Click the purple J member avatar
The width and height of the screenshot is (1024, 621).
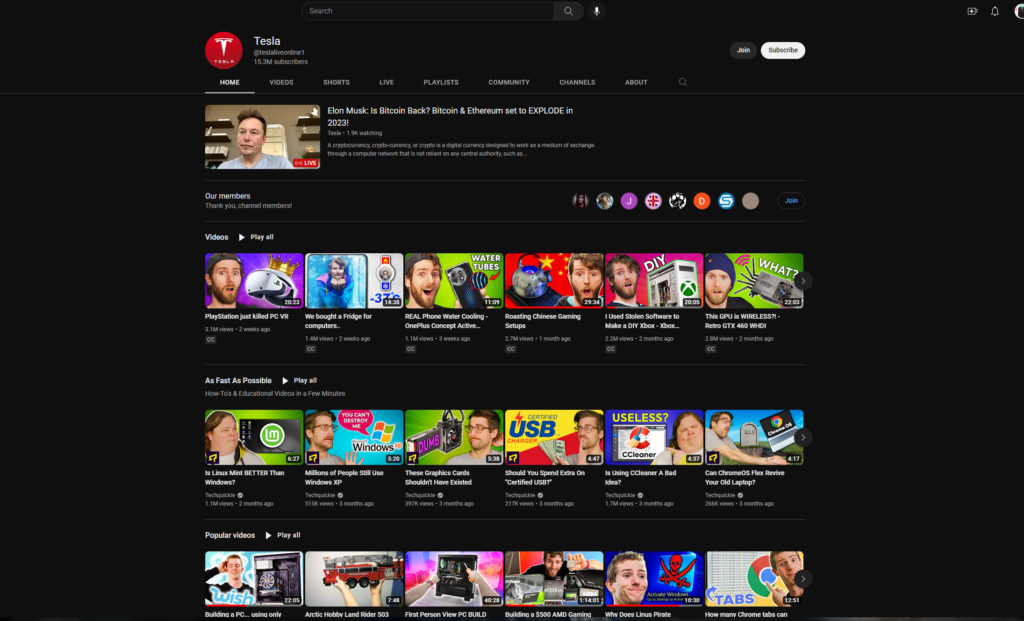pyautogui.click(x=629, y=201)
